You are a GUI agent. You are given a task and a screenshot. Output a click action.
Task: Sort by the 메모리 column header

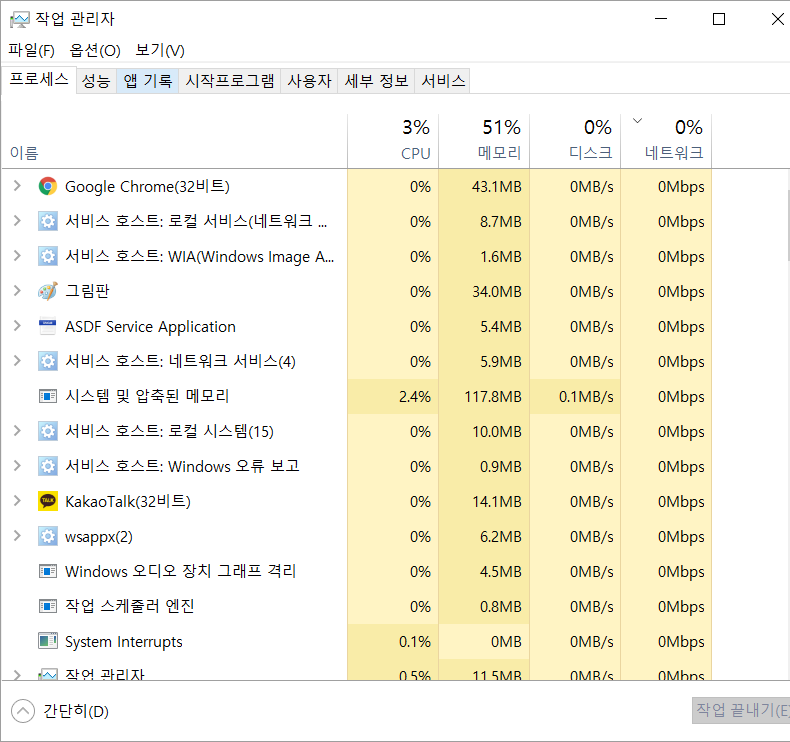[484, 141]
